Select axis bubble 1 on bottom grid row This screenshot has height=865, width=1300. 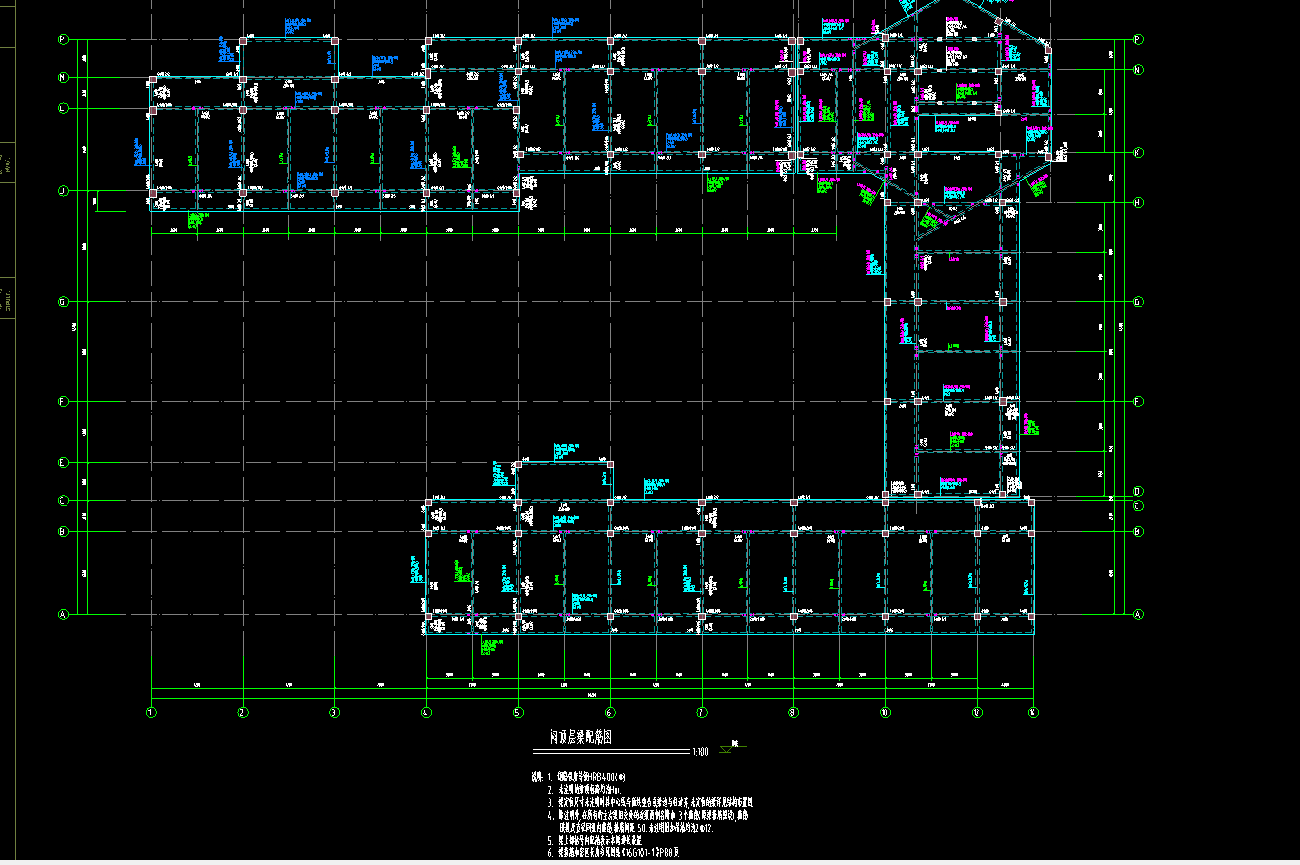[x=151, y=713]
